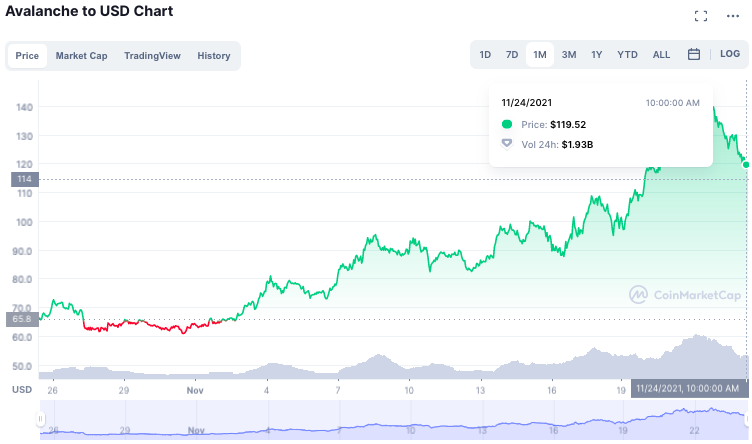This screenshot has width=752, height=444.
Task: Set chart range to 7D
Action: [x=512, y=55]
